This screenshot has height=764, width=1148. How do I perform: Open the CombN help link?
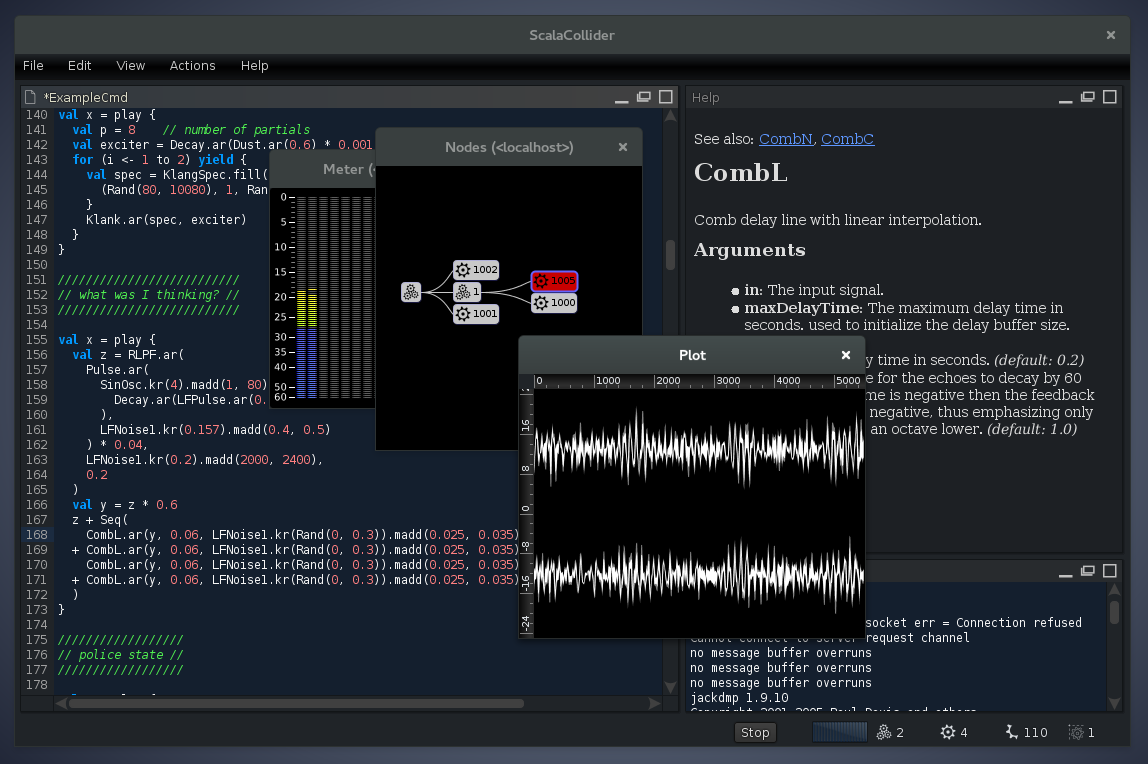[x=786, y=139]
